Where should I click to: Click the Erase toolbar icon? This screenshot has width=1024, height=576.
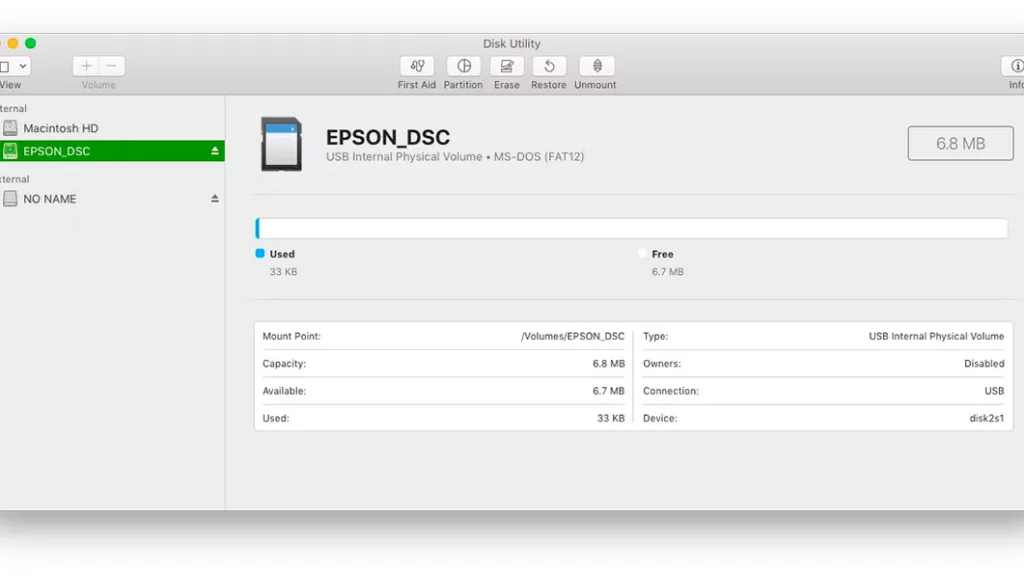507,66
